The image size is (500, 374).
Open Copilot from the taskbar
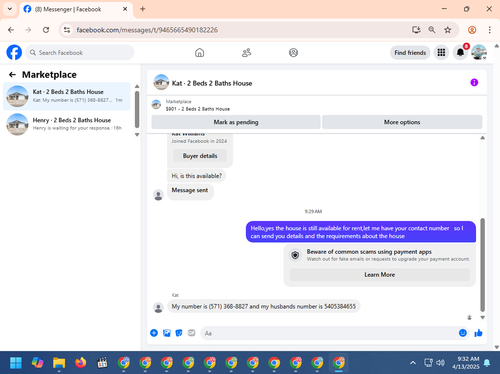(x=37, y=363)
